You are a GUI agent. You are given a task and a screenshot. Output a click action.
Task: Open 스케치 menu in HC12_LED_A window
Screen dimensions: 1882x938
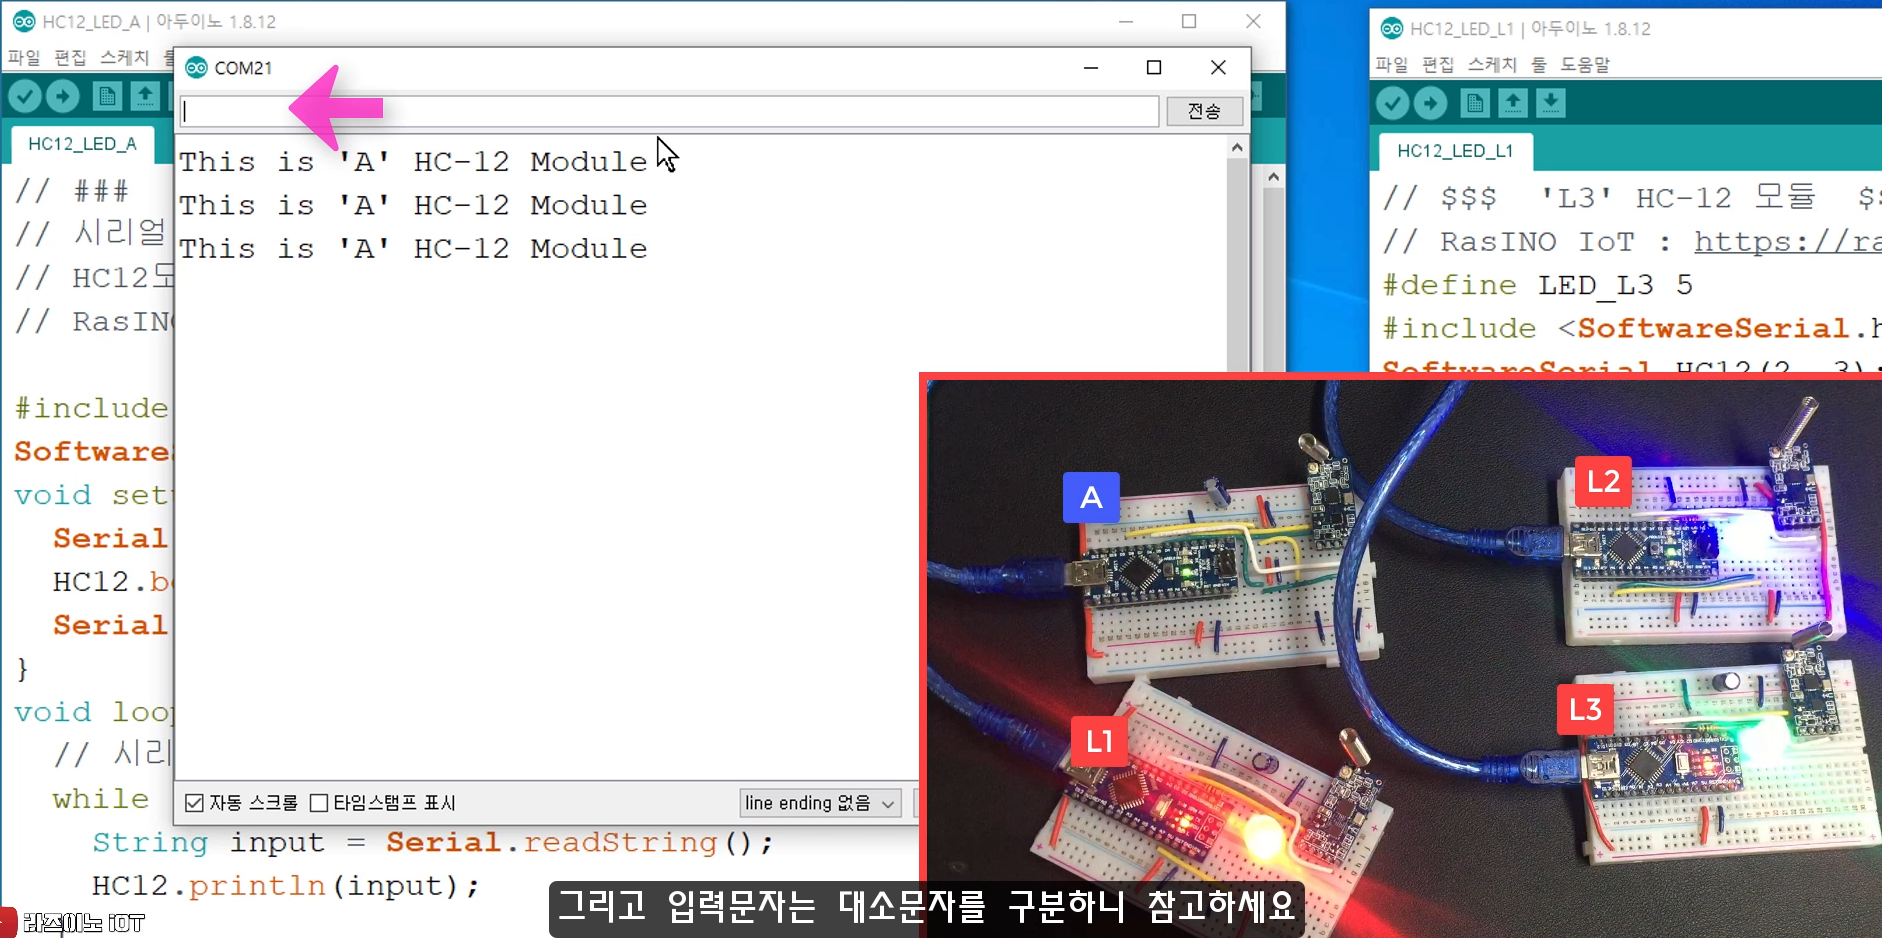coord(124,57)
